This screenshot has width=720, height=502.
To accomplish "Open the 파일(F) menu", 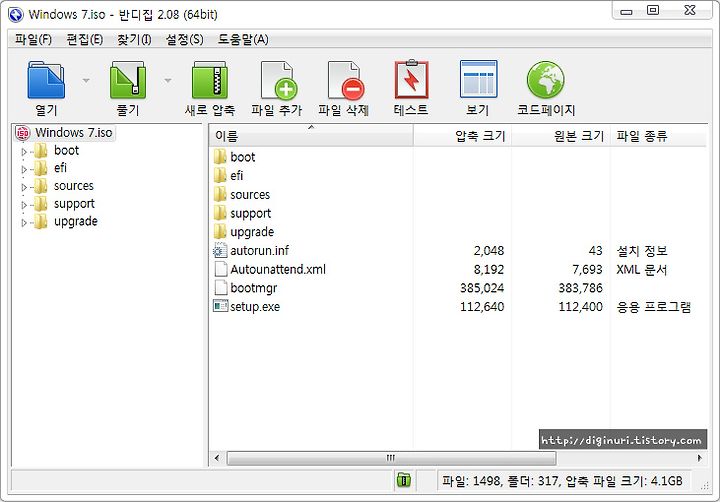I will tap(33, 39).
